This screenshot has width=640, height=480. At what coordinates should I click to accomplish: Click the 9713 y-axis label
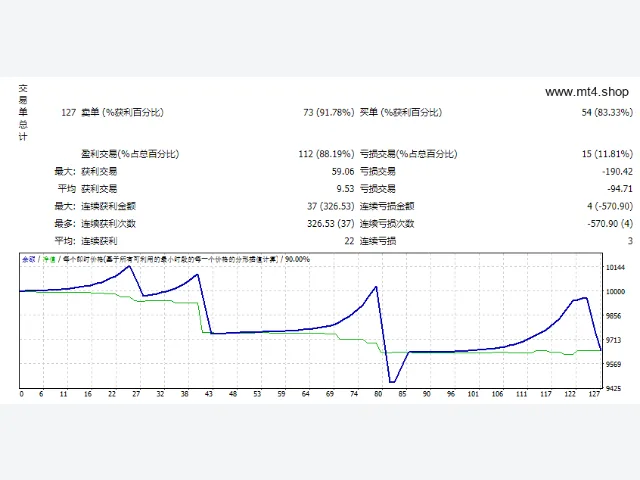[613, 340]
